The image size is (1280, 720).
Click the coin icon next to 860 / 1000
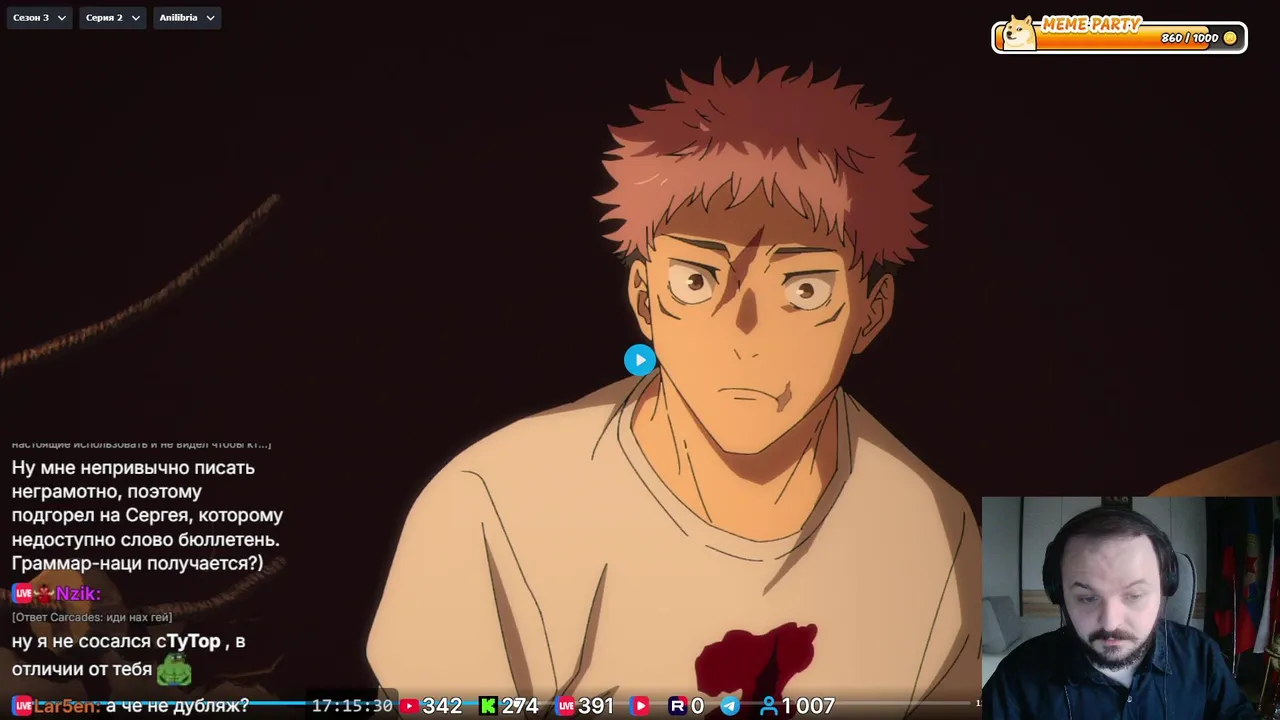[x=1230, y=38]
